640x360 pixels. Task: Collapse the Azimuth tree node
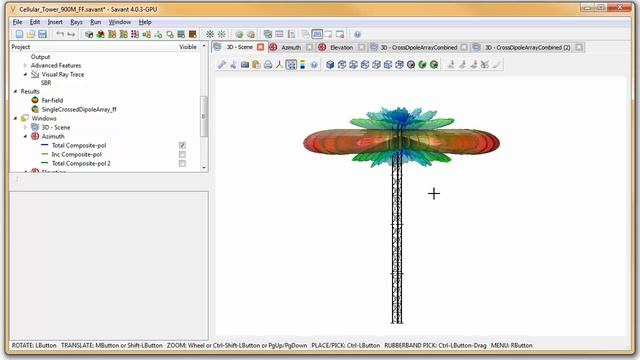(x=25, y=136)
